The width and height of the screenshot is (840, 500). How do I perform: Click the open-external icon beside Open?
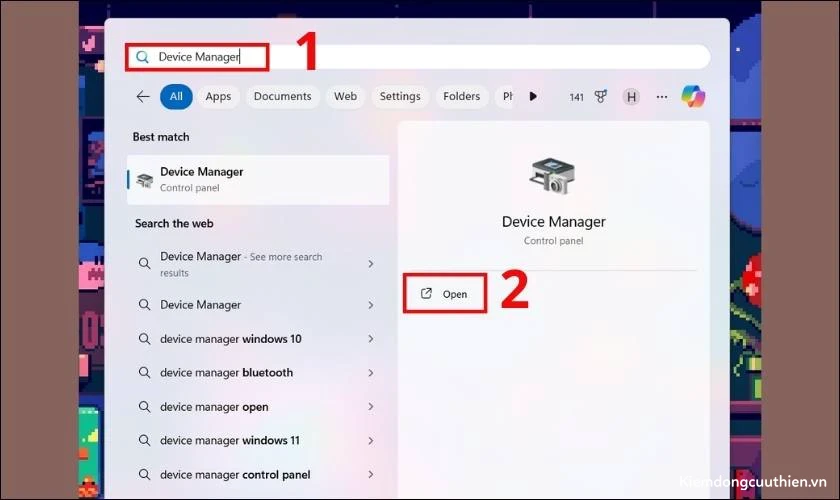click(x=426, y=293)
